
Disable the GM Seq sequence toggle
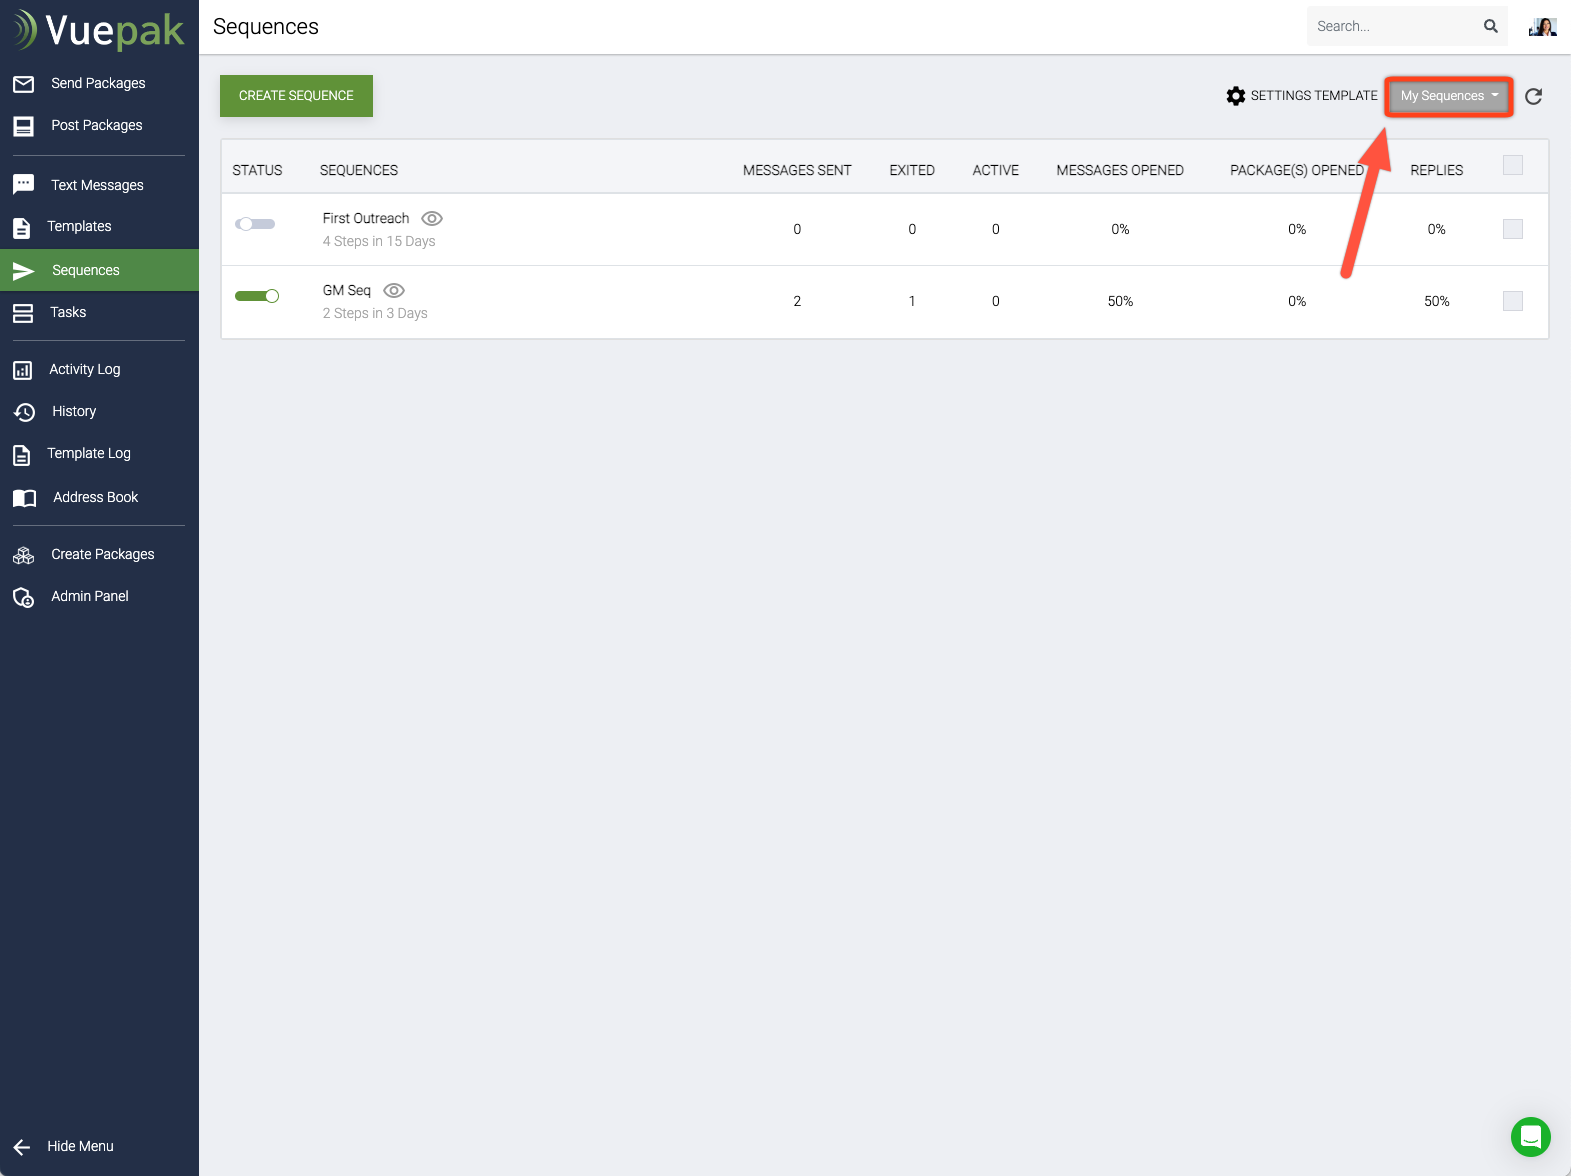257,296
